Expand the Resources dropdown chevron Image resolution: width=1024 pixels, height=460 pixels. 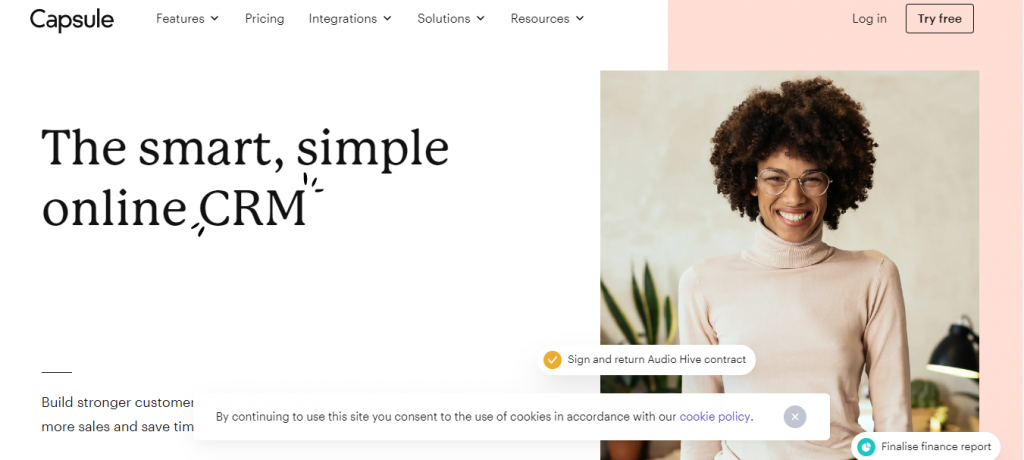coord(580,19)
